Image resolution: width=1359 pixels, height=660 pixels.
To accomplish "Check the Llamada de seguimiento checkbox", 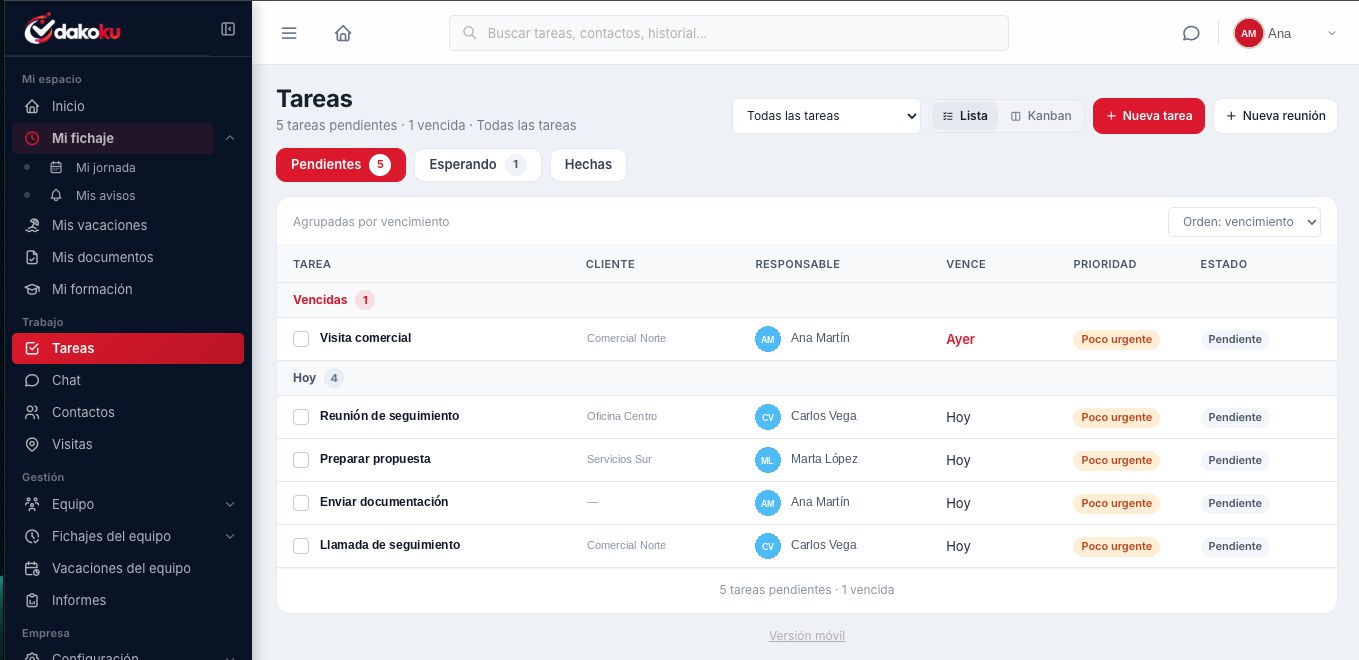I will 301,546.
